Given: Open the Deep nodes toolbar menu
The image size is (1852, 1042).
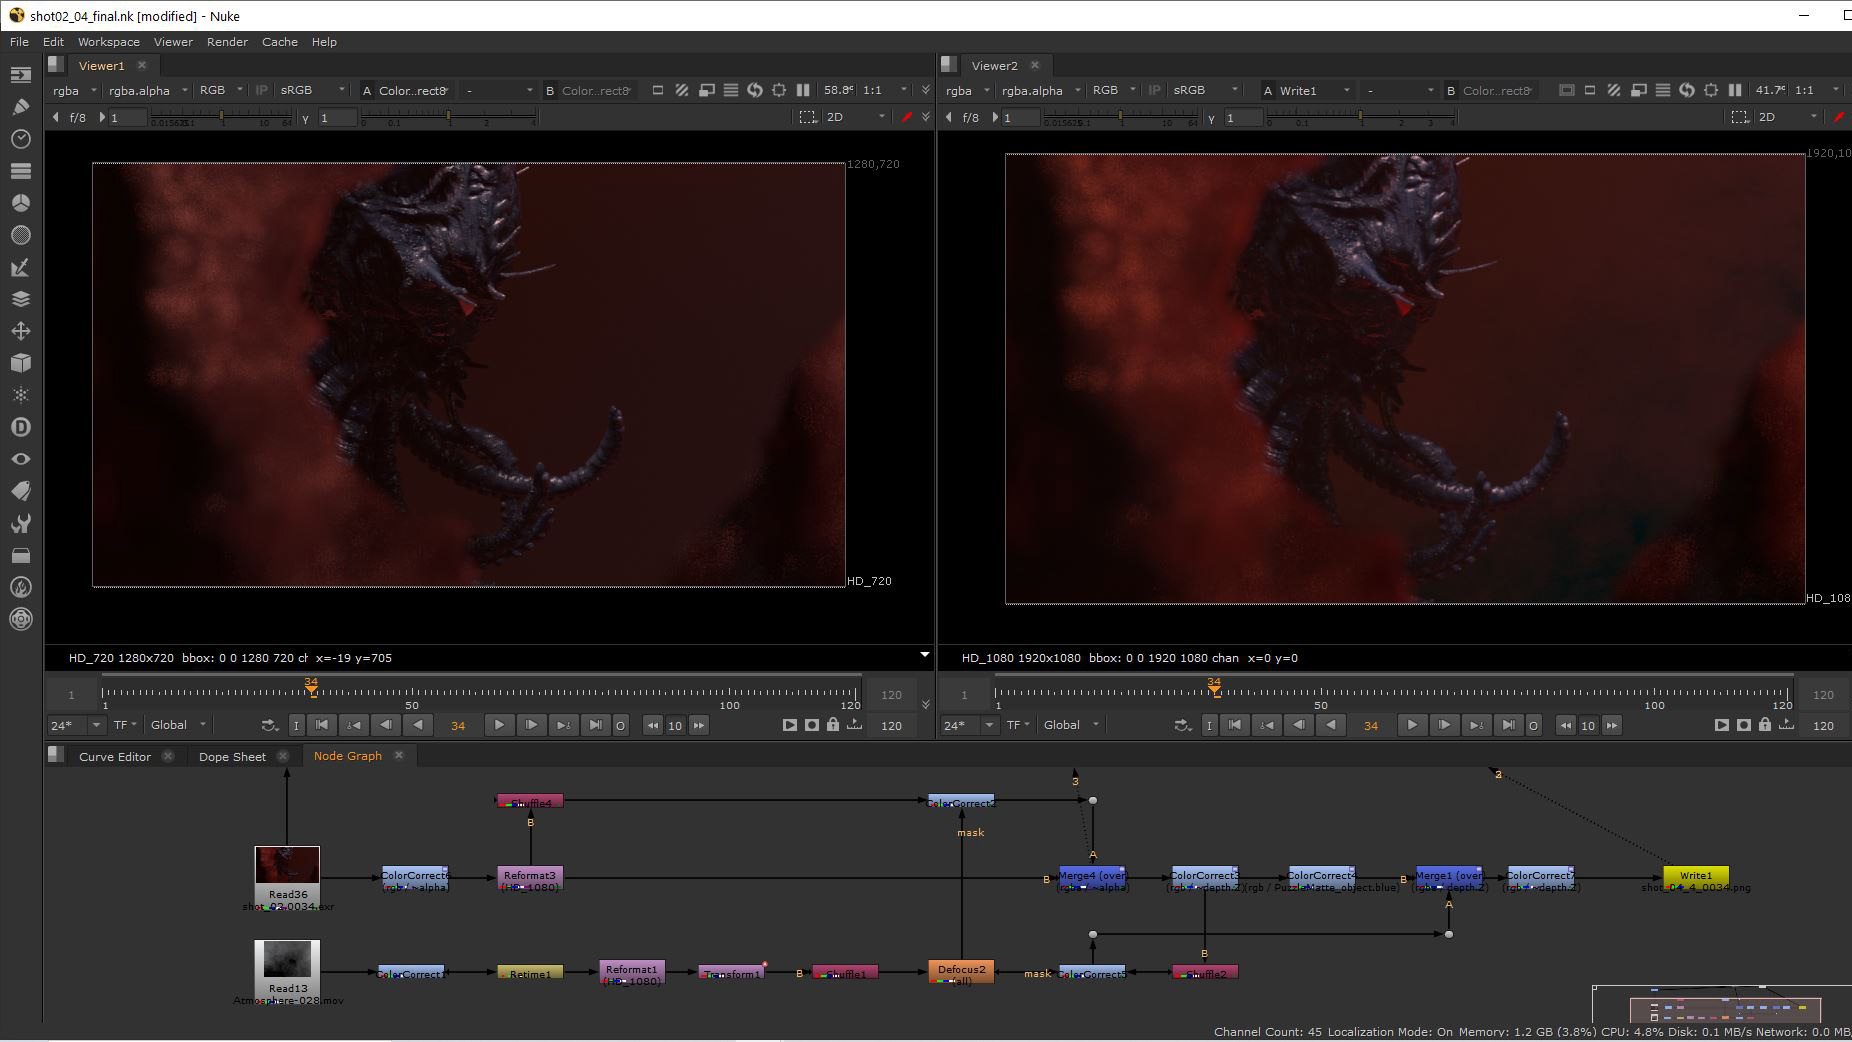Looking at the screenshot, I should (x=20, y=427).
